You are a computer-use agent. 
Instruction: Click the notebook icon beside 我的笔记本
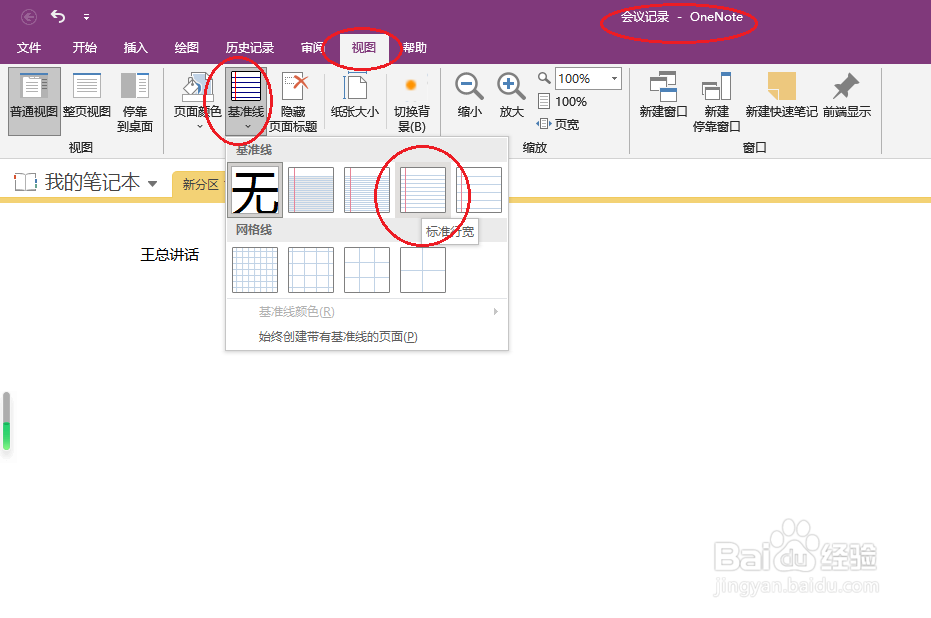click(26, 182)
